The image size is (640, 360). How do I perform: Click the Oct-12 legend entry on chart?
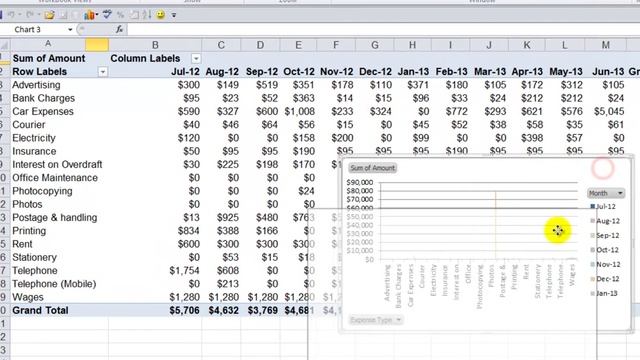coord(605,250)
